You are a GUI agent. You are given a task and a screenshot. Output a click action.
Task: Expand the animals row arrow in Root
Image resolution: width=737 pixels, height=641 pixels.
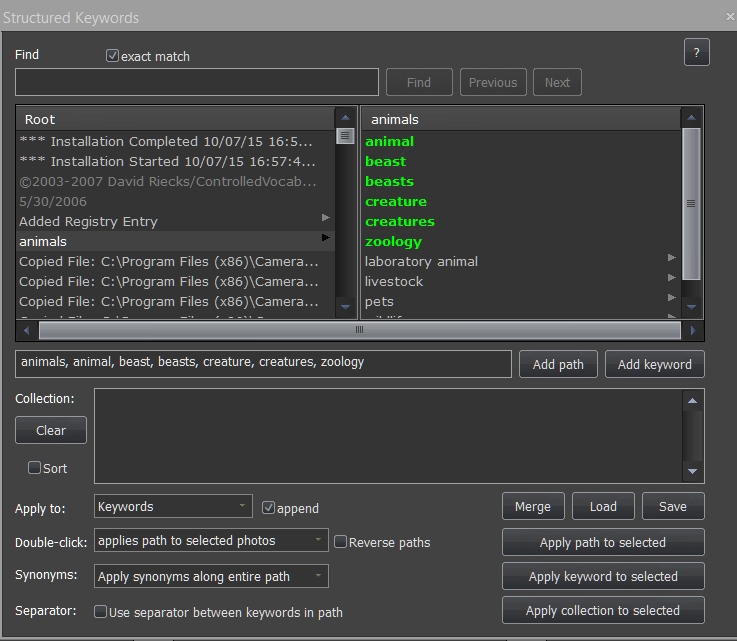click(x=325, y=237)
